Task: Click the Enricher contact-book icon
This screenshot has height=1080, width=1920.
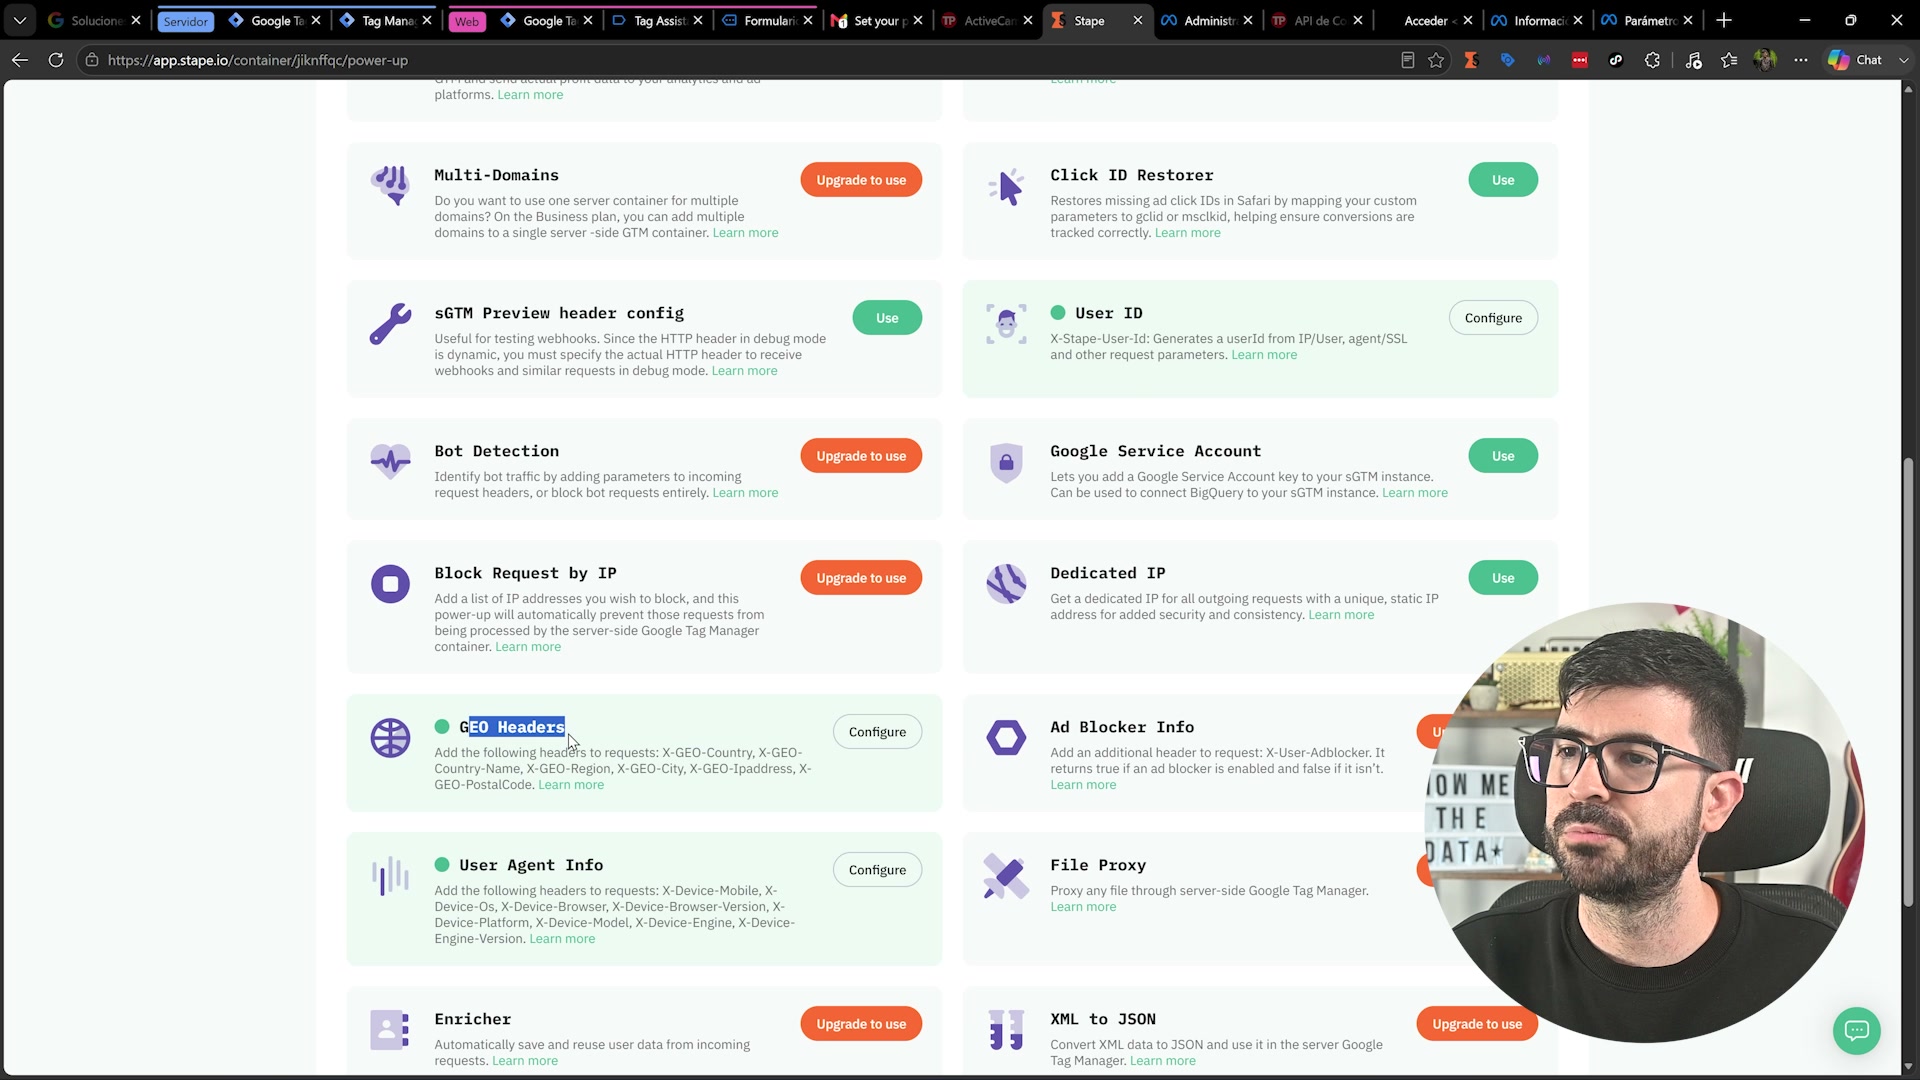Action: tap(390, 1030)
